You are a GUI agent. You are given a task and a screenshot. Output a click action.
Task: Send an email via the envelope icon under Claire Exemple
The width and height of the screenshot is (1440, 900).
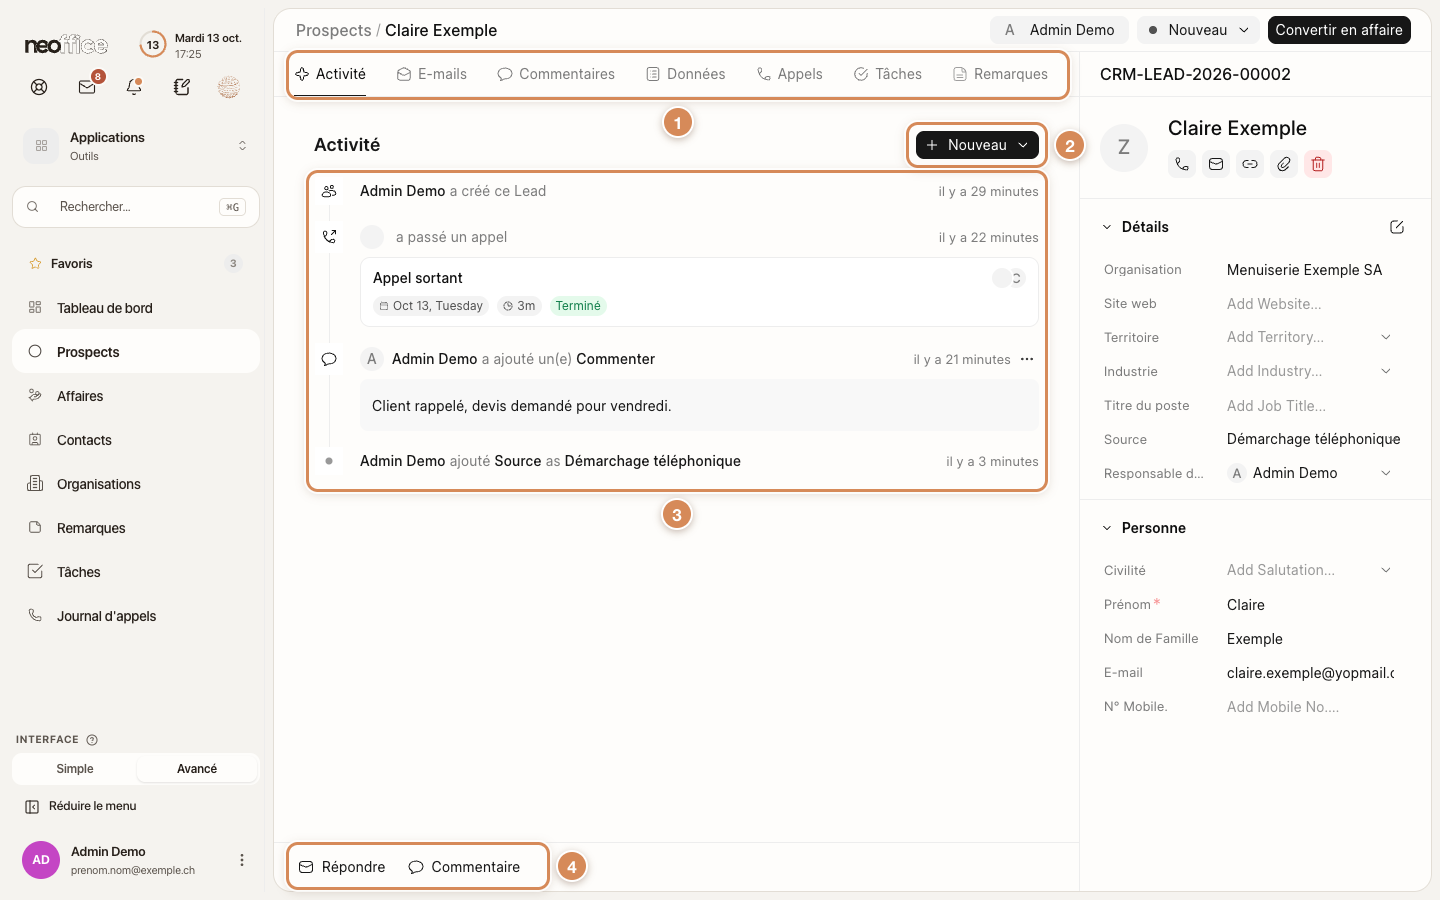tap(1216, 164)
